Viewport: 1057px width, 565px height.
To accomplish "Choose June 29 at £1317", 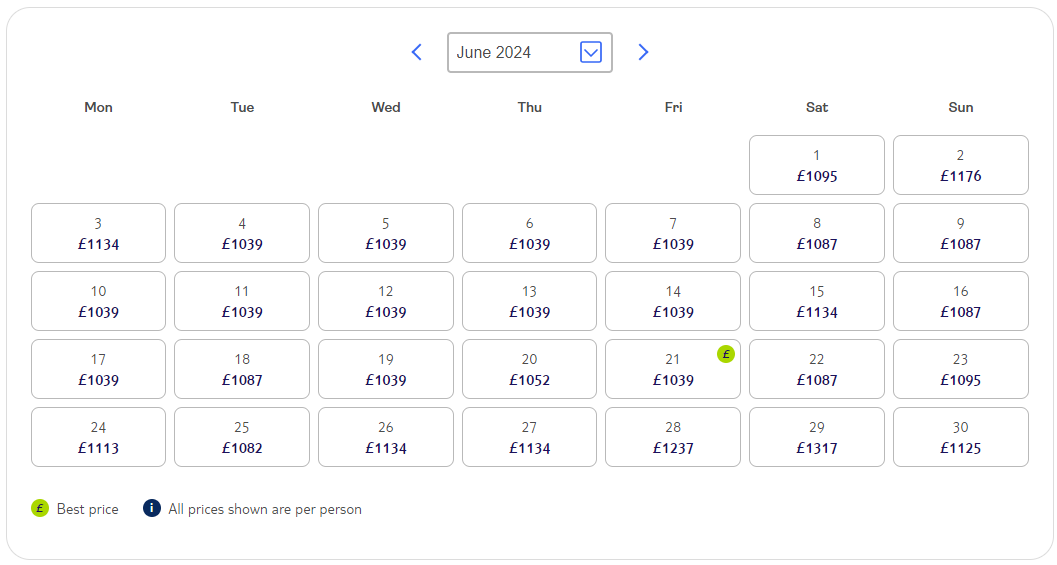I will 816,437.
